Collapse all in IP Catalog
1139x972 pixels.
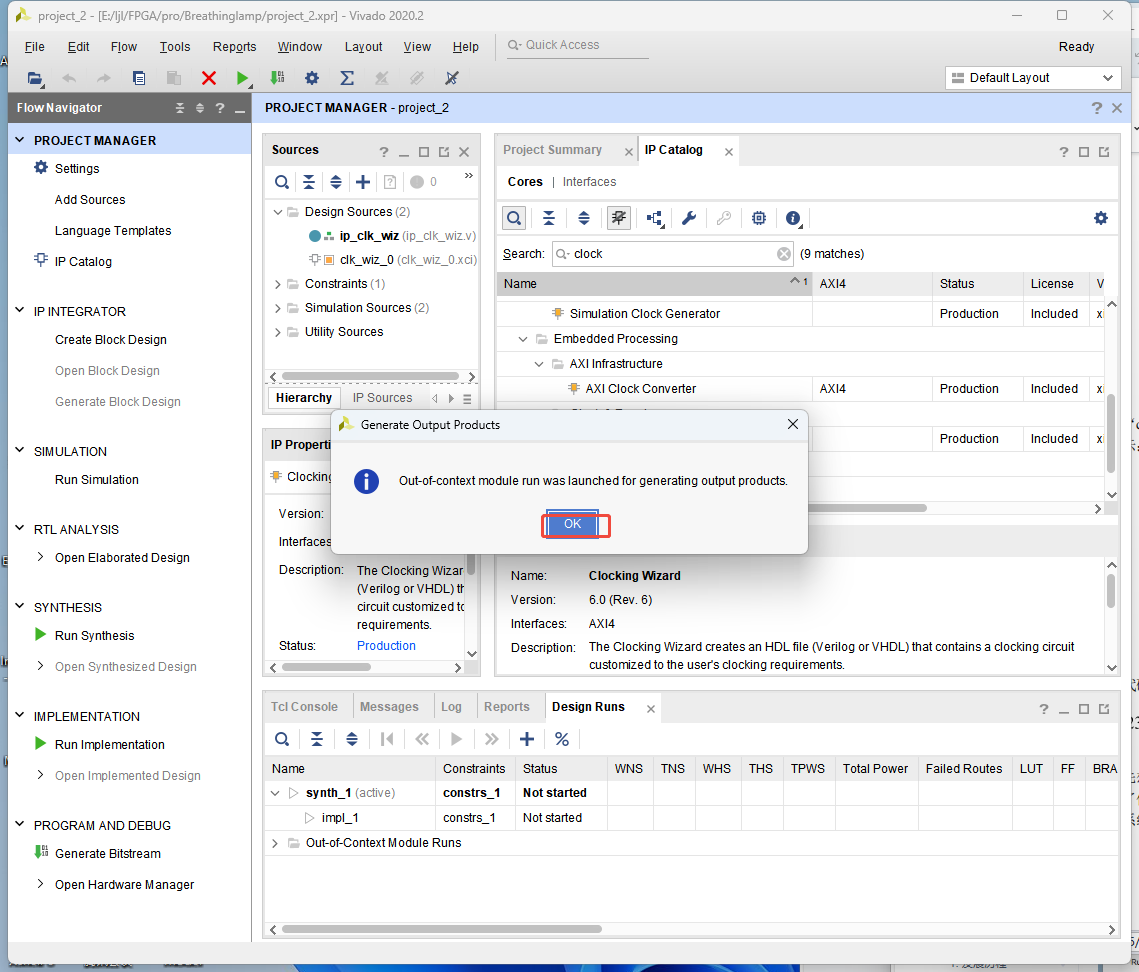(x=548, y=218)
